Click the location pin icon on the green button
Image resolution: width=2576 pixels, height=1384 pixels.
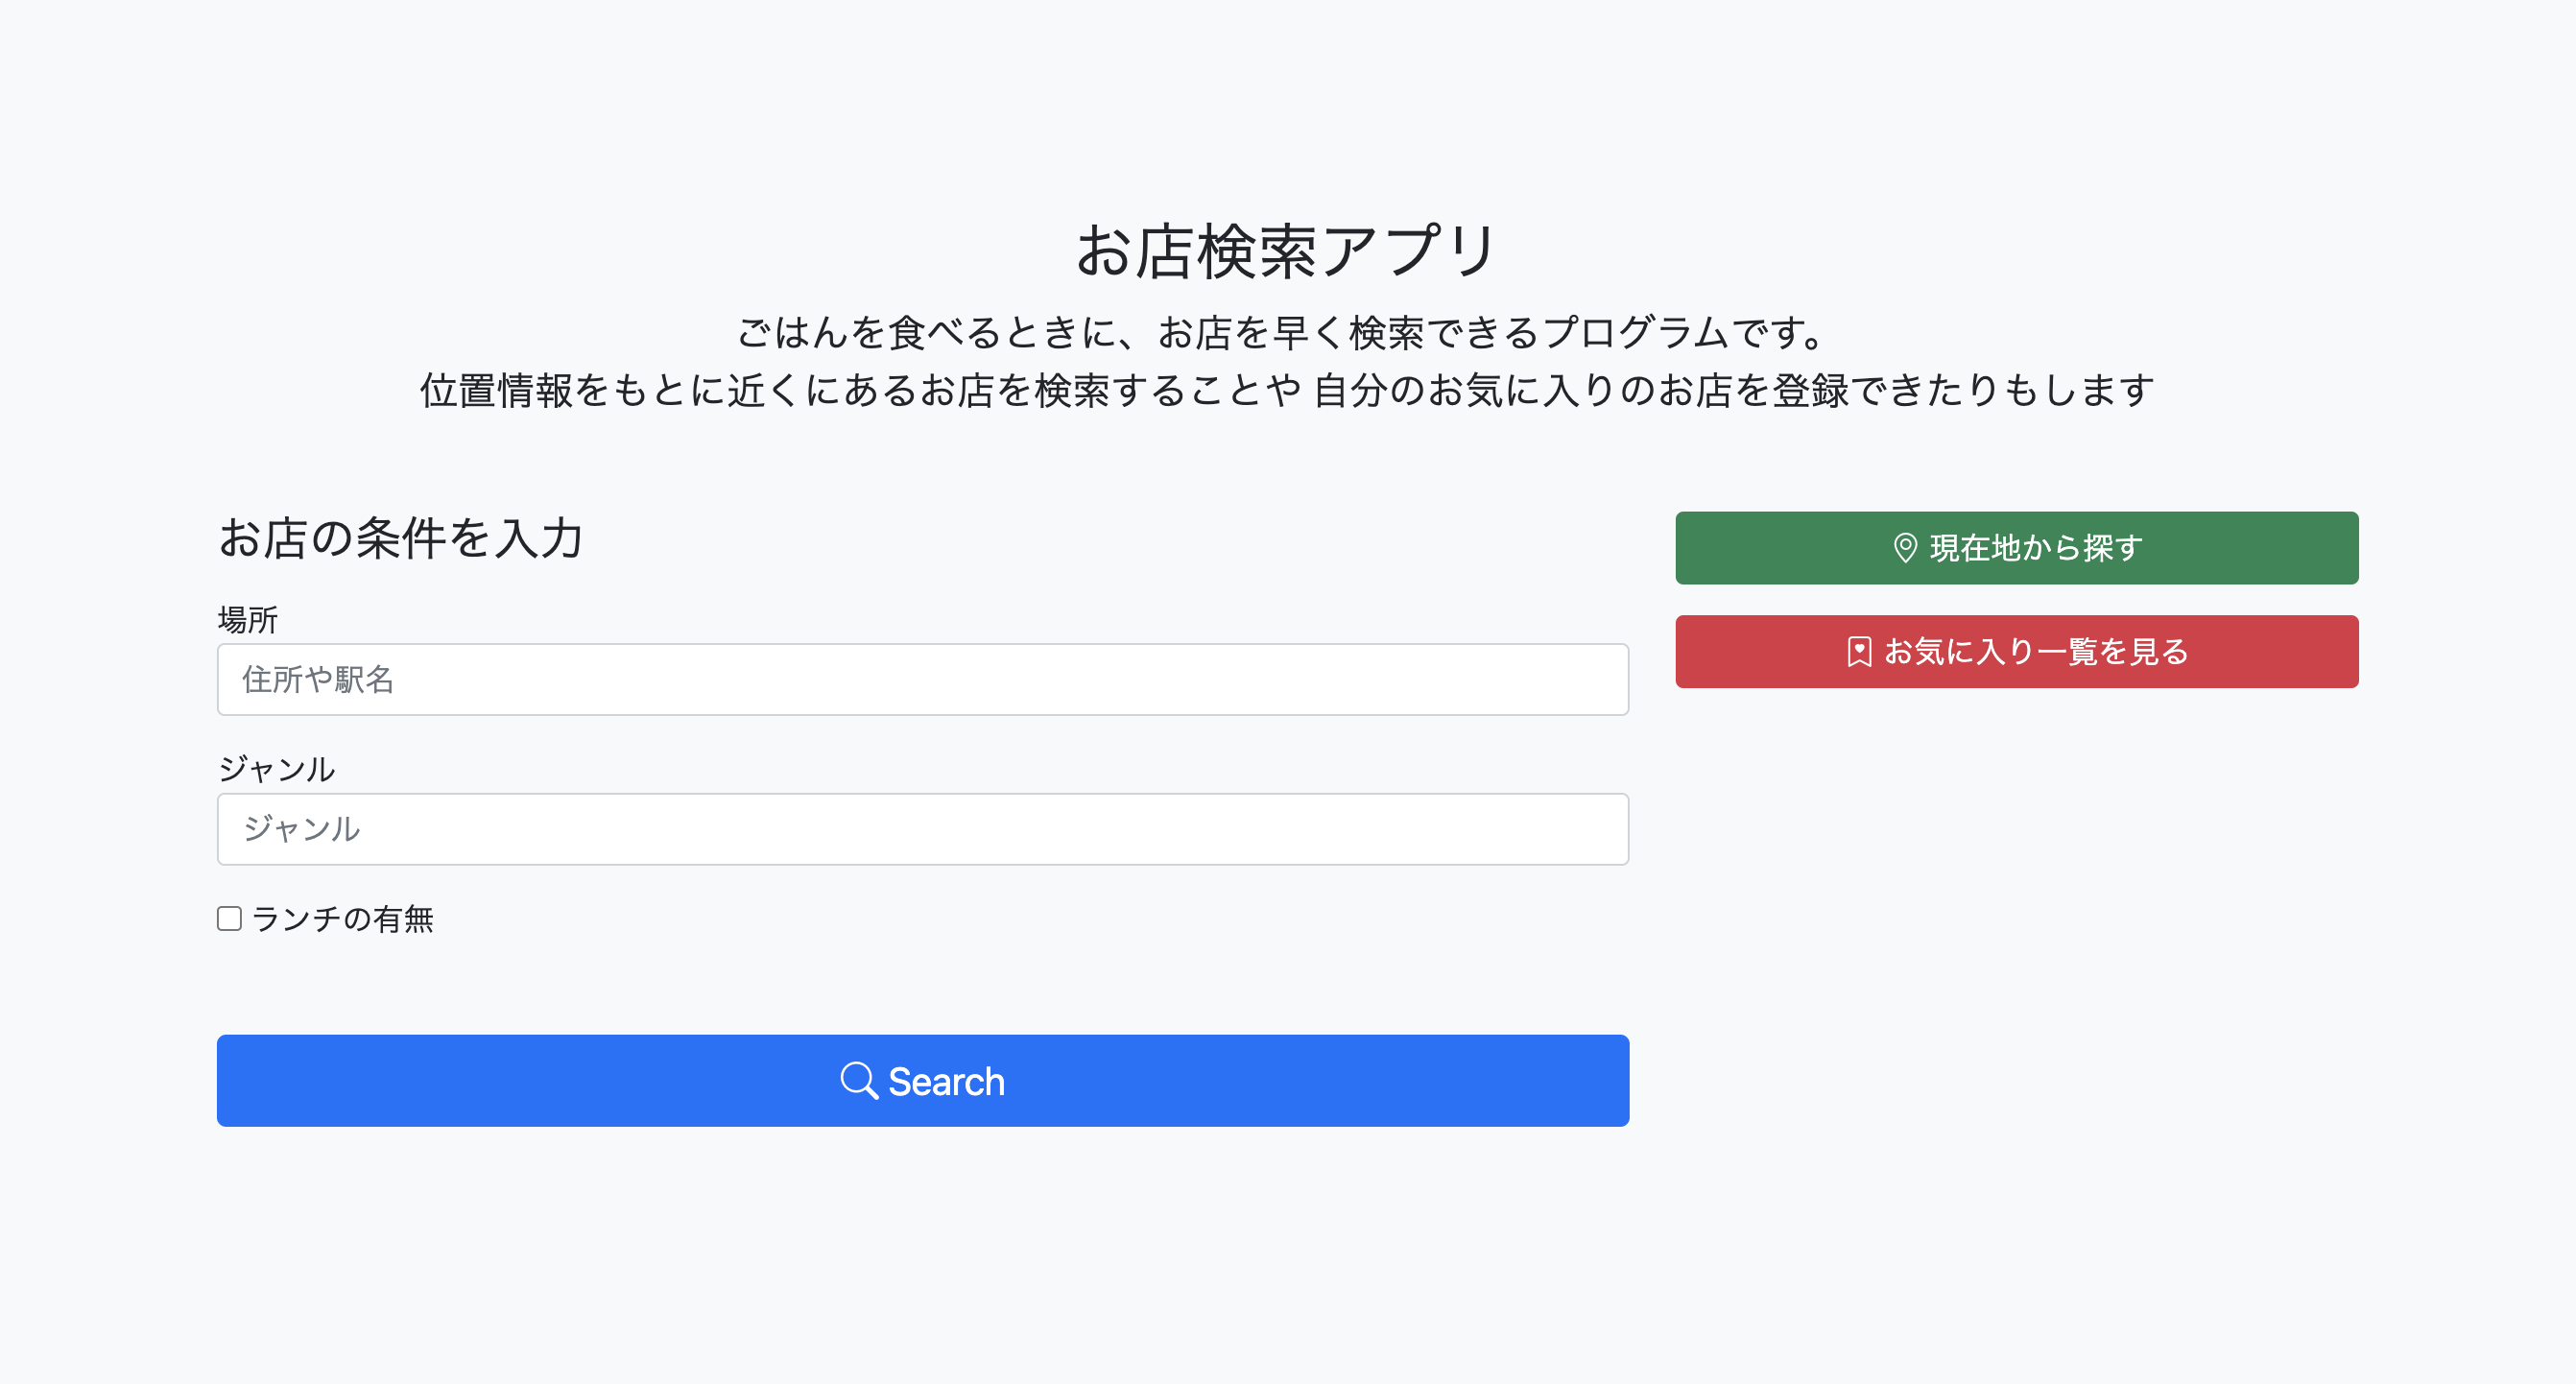pyautogui.click(x=1904, y=547)
